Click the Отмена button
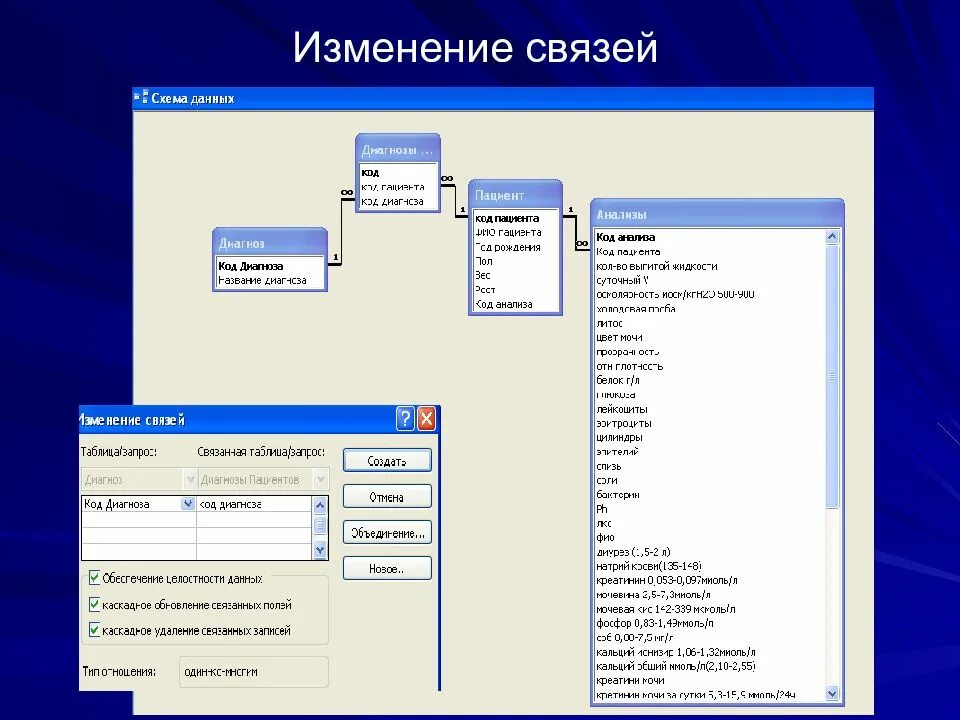Screen dimensions: 960x720 pyautogui.click(x=387, y=497)
